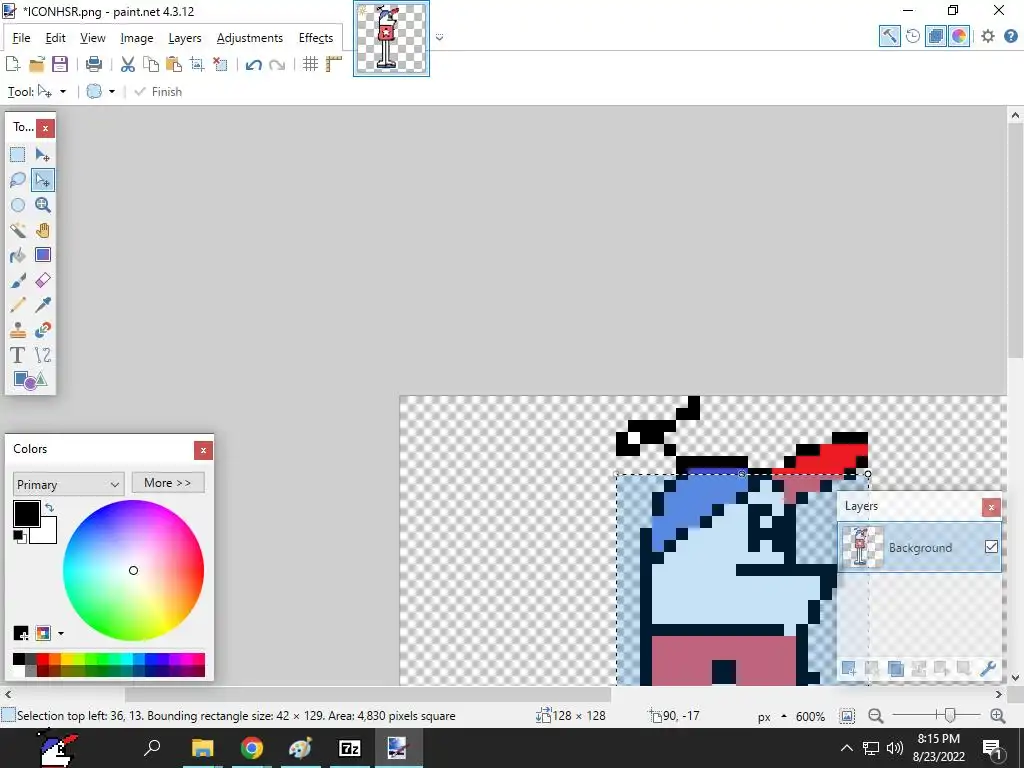Open the Primary color selector dropdown
The height and width of the screenshot is (768, 1024).
coord(68,485)
